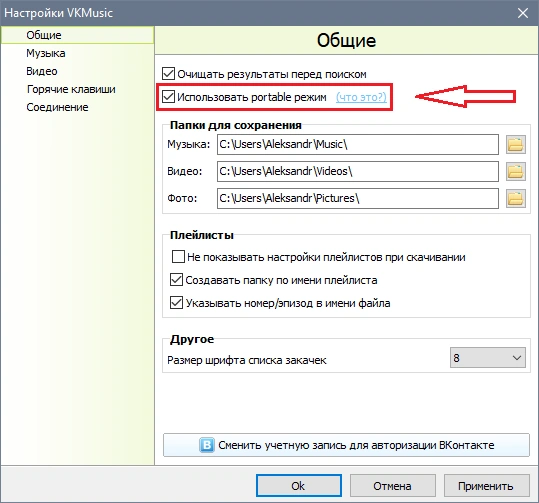Click the Отмена button
This screenshot has height=503, width=539.
point(393,485)
